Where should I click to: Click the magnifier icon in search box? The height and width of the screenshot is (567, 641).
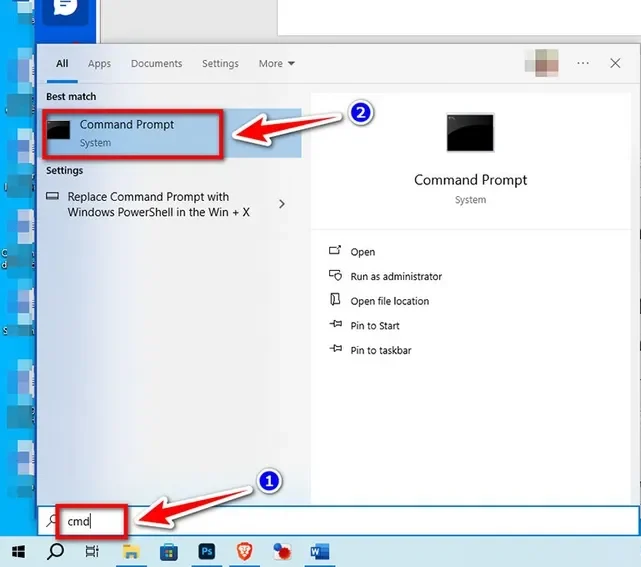51,520
